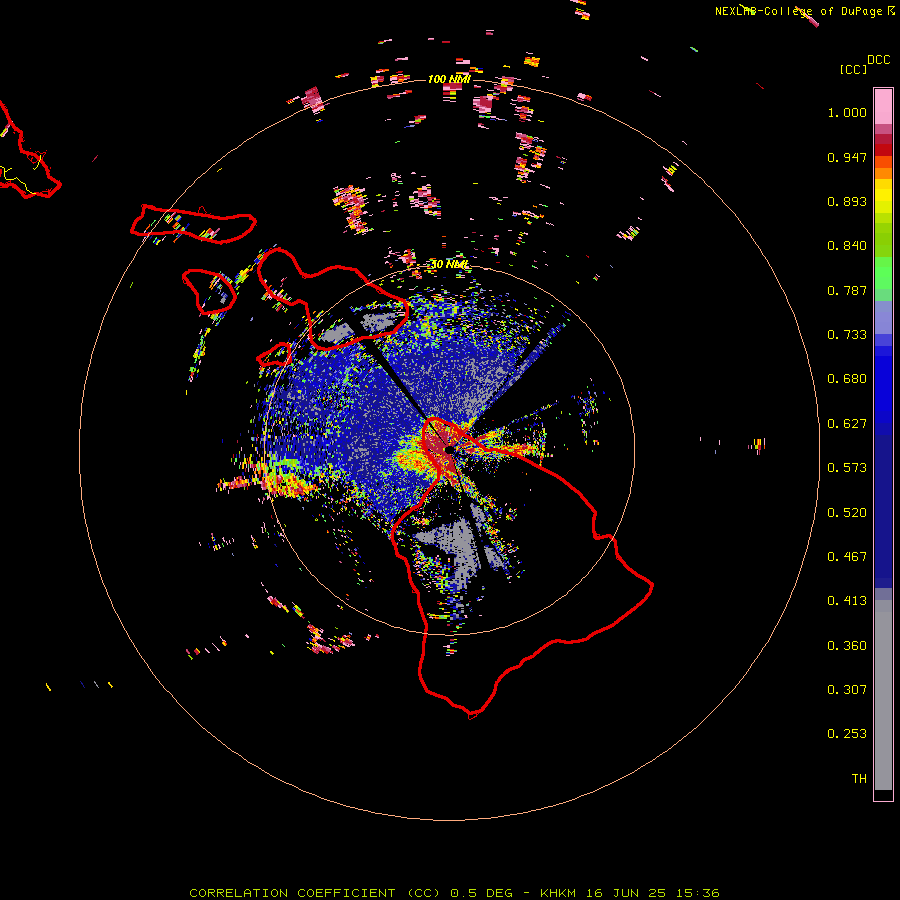Click the 100 NMI range ring label

[x=449, y=79]
